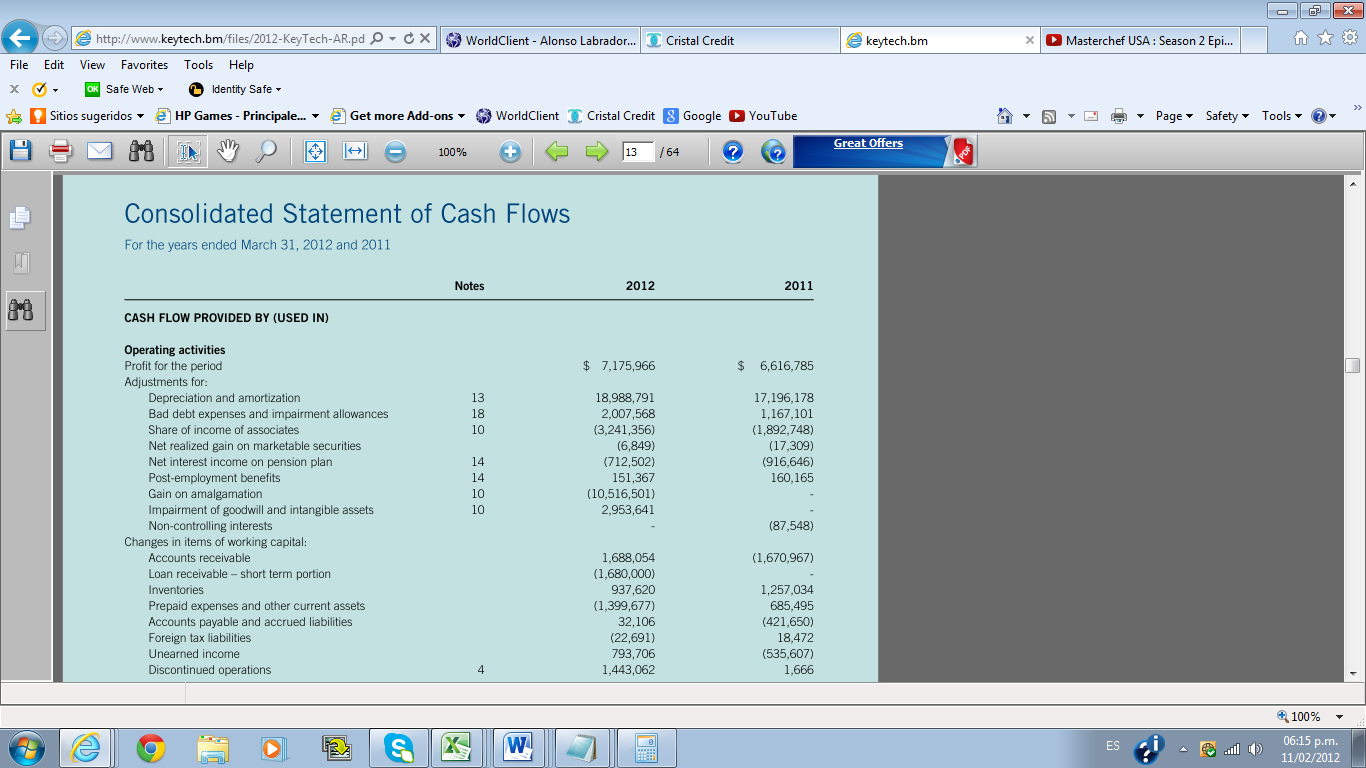
Task: Toggle the pages thumbnail panel in sidebar
Action: tap(21, 217)
